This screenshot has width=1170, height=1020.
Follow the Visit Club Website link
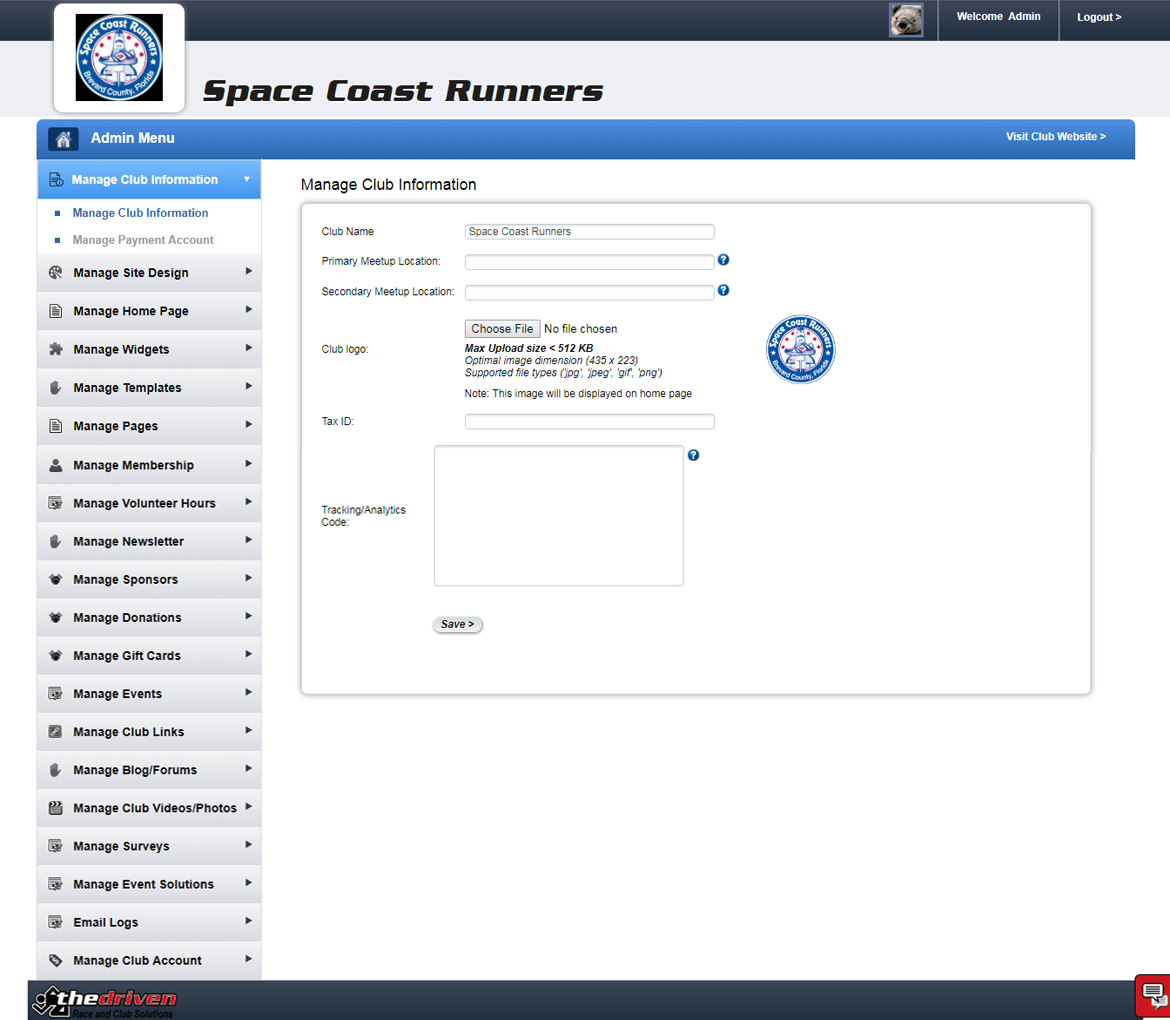click(x=1055, y=137)
